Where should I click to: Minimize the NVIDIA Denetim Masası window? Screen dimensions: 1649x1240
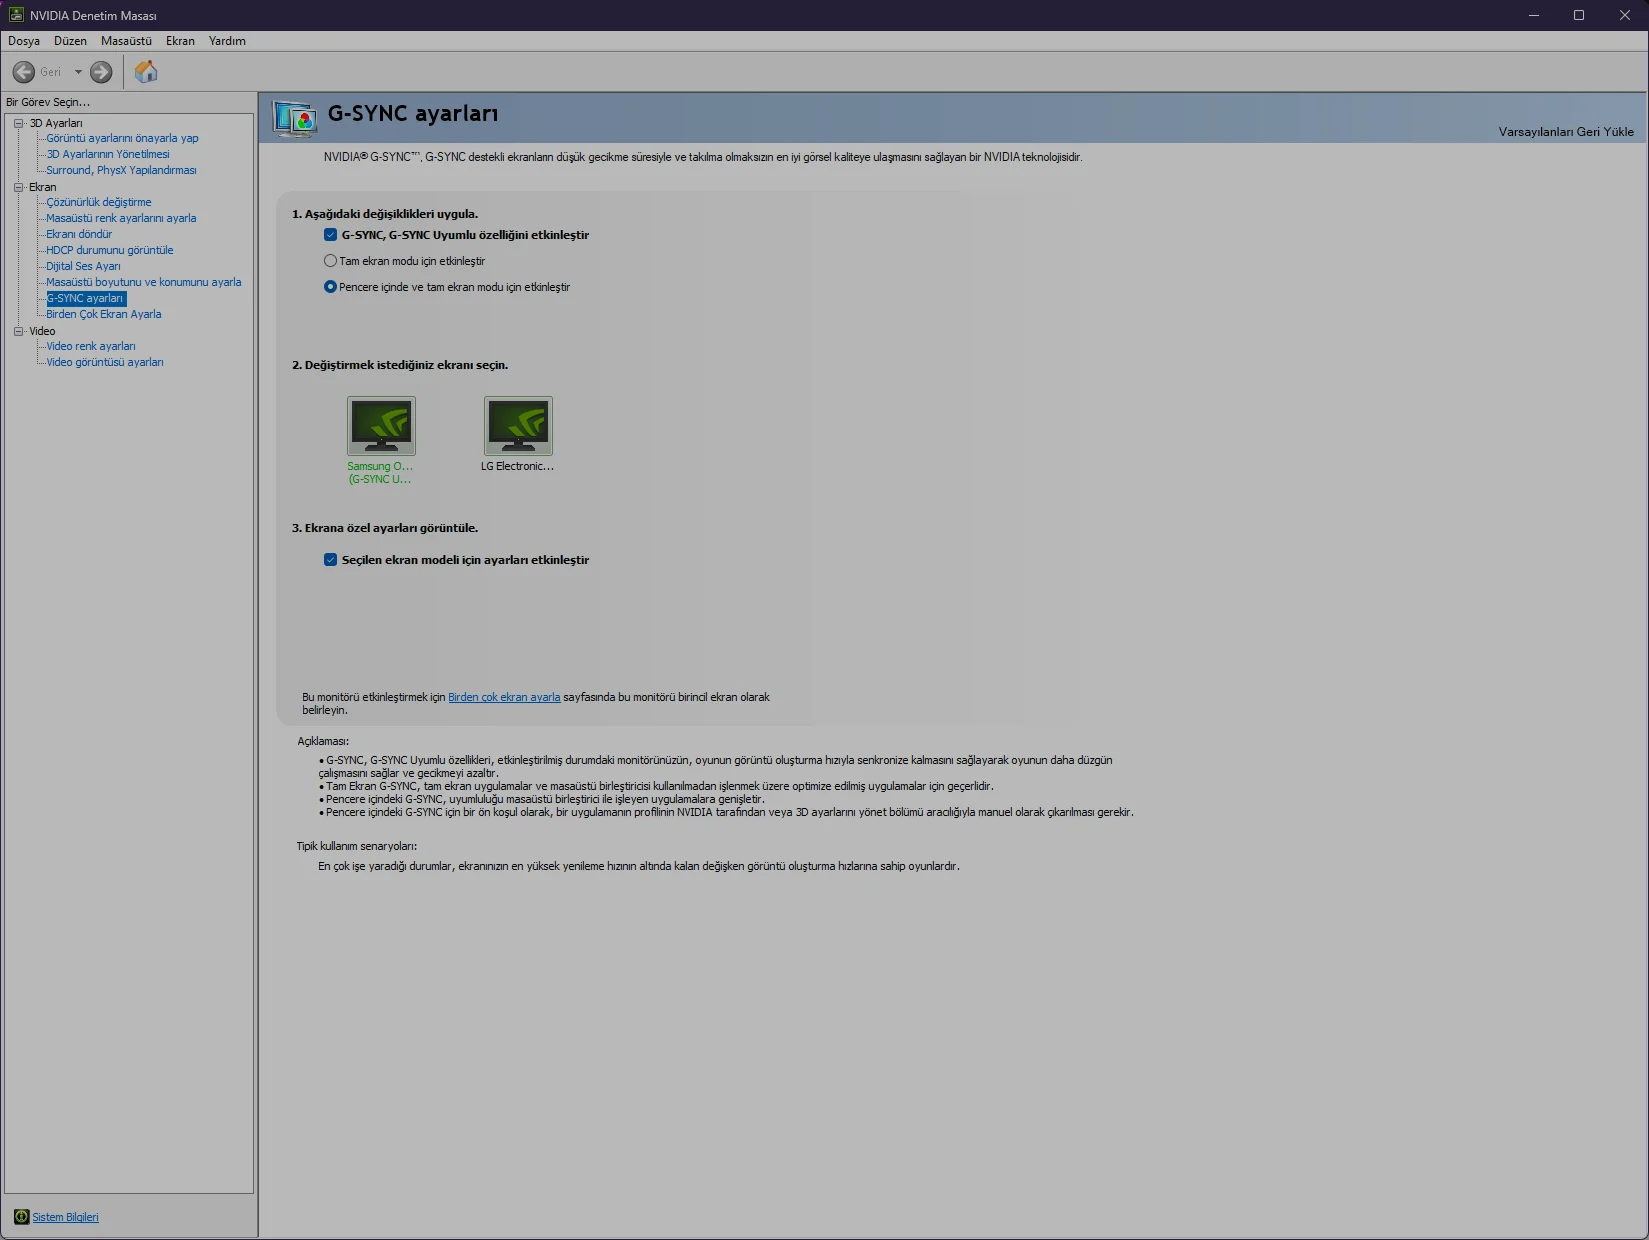point(1534,15)
